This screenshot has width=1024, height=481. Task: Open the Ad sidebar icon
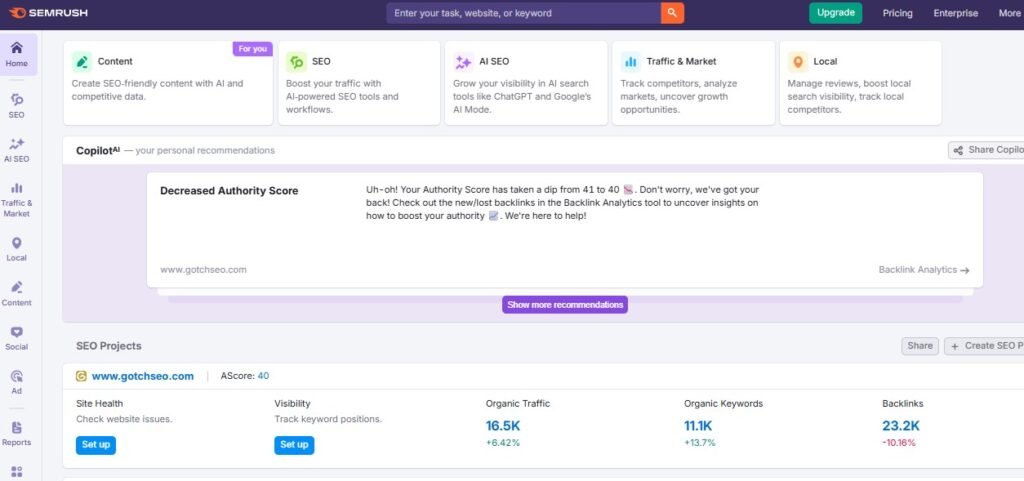[17, 376]
